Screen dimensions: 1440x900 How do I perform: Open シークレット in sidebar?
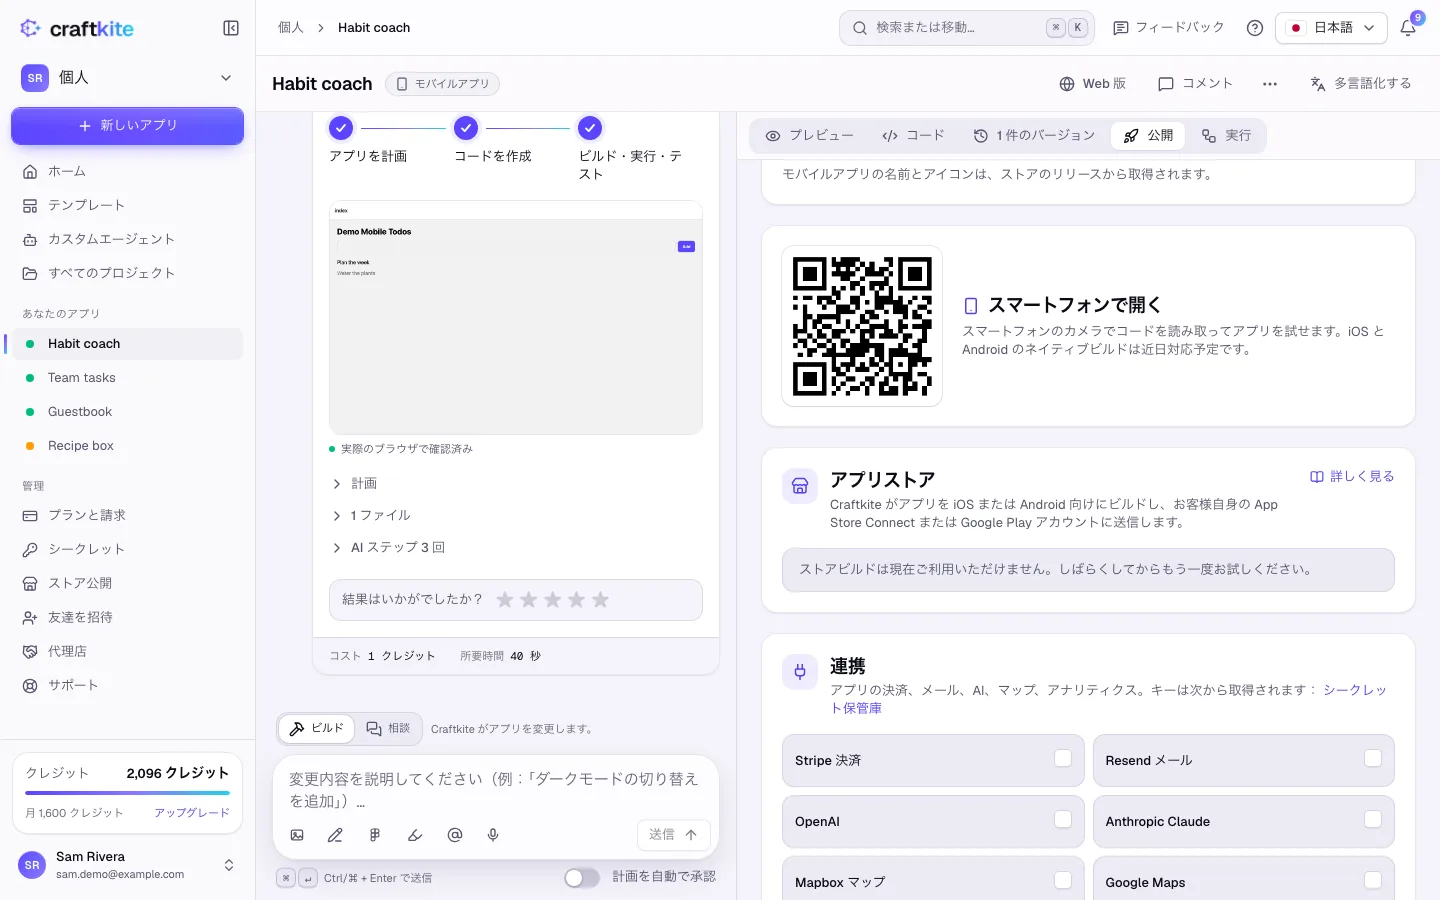tap(127, 549)
